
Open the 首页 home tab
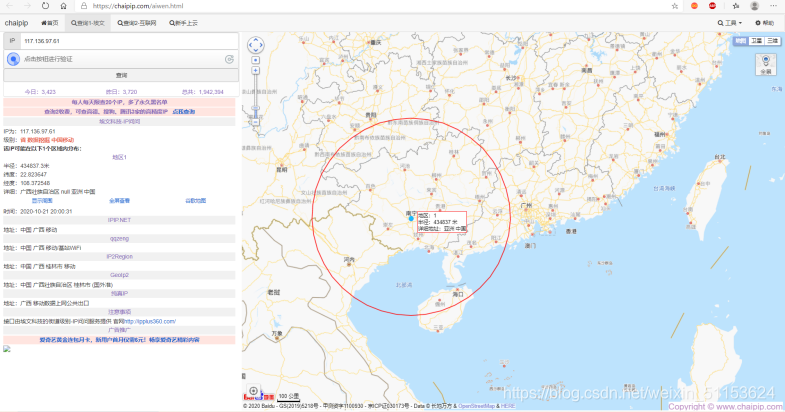tap(50, 23)
